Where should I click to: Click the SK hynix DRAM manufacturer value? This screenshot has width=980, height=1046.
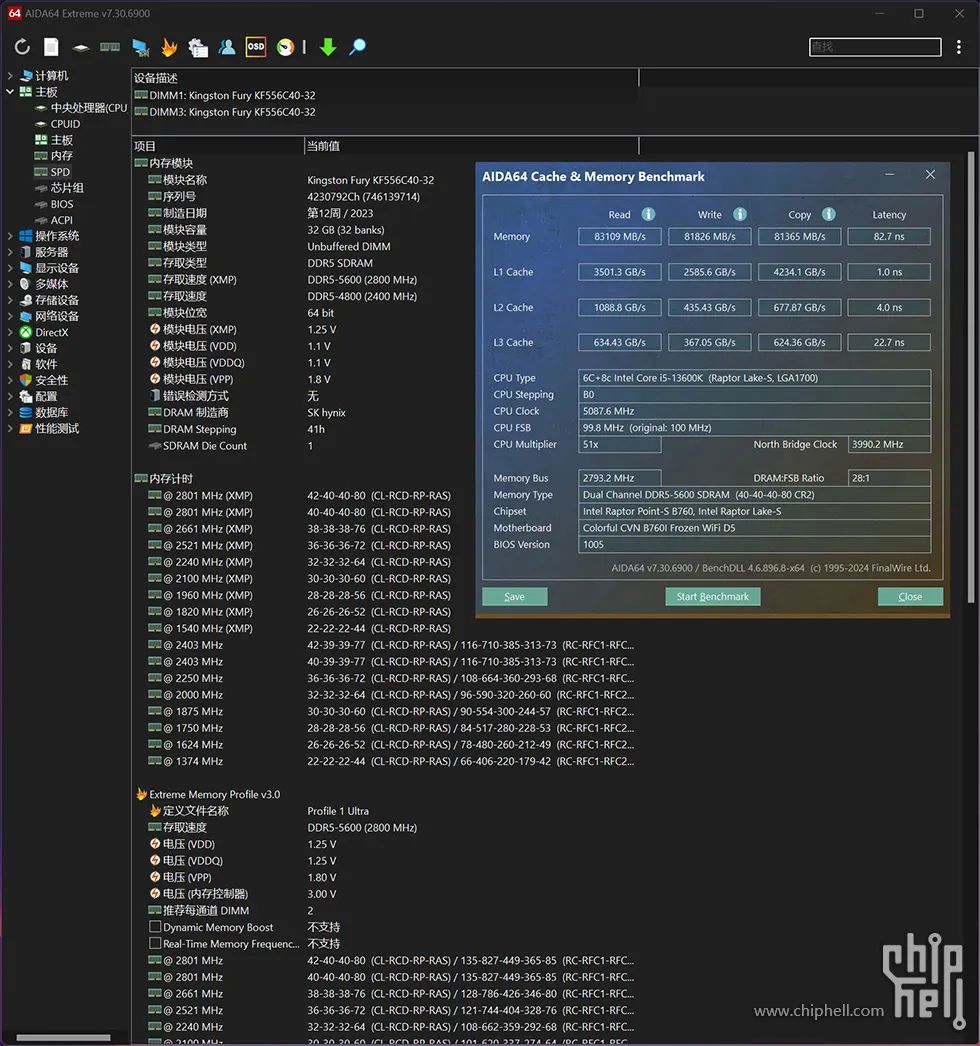click(x=326, y=413)
